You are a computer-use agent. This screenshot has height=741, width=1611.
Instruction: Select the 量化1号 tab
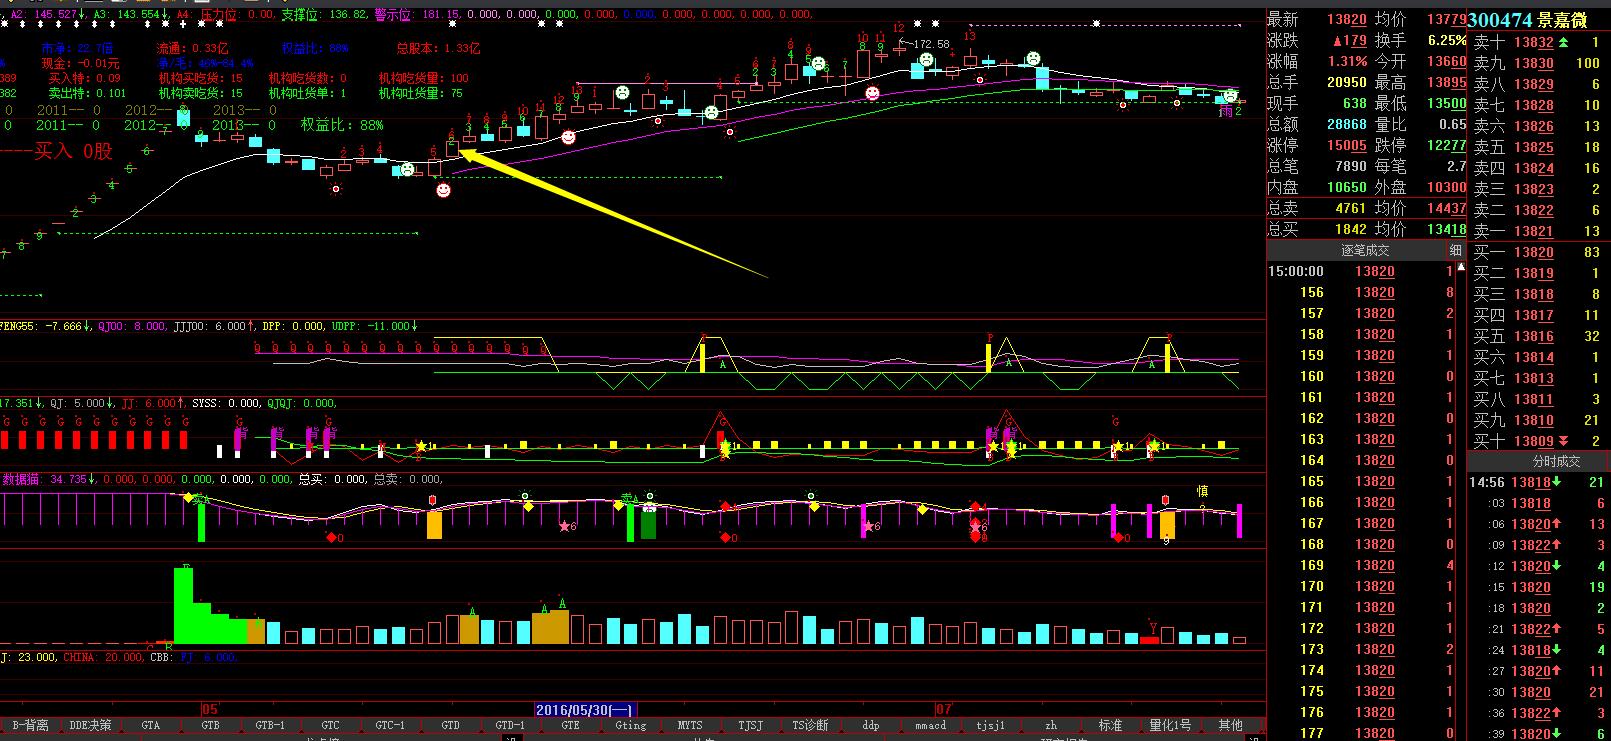tap(1170, 725)
